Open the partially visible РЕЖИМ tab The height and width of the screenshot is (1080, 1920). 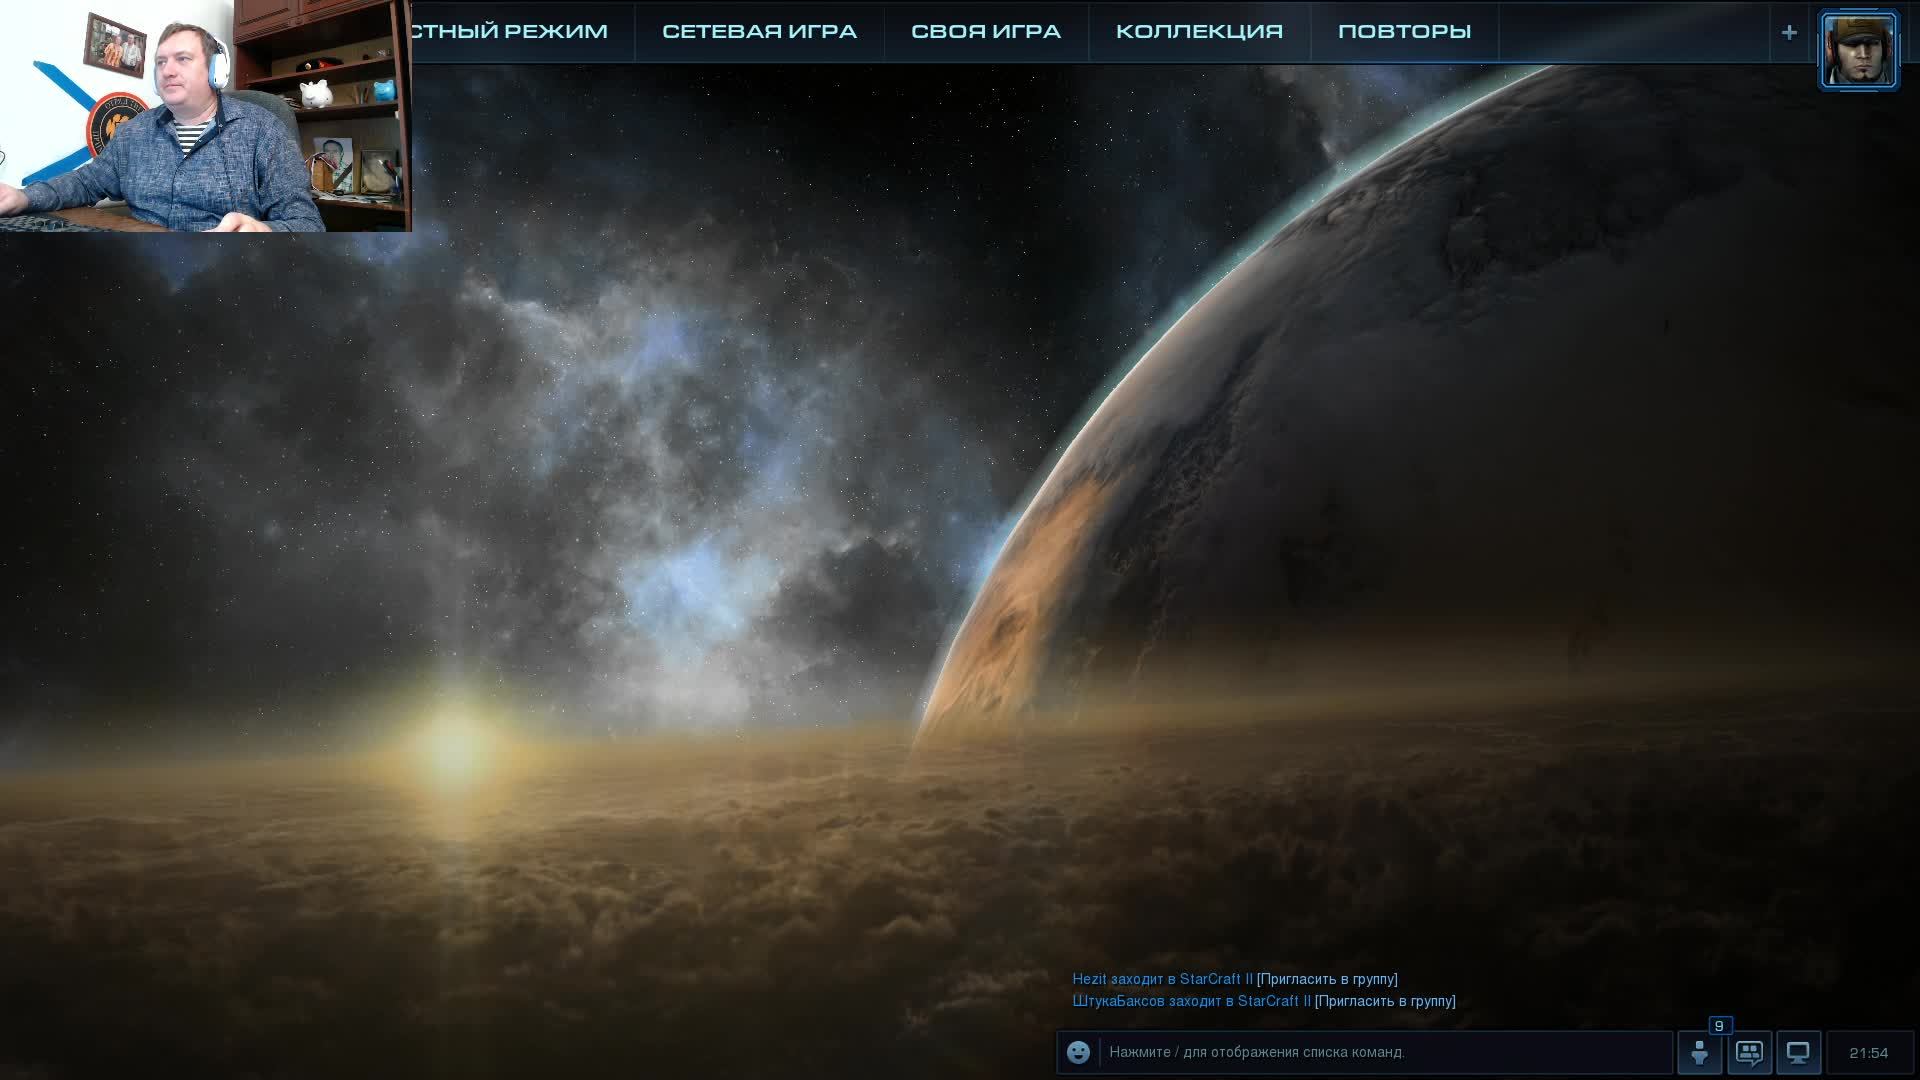coord(510,32)
